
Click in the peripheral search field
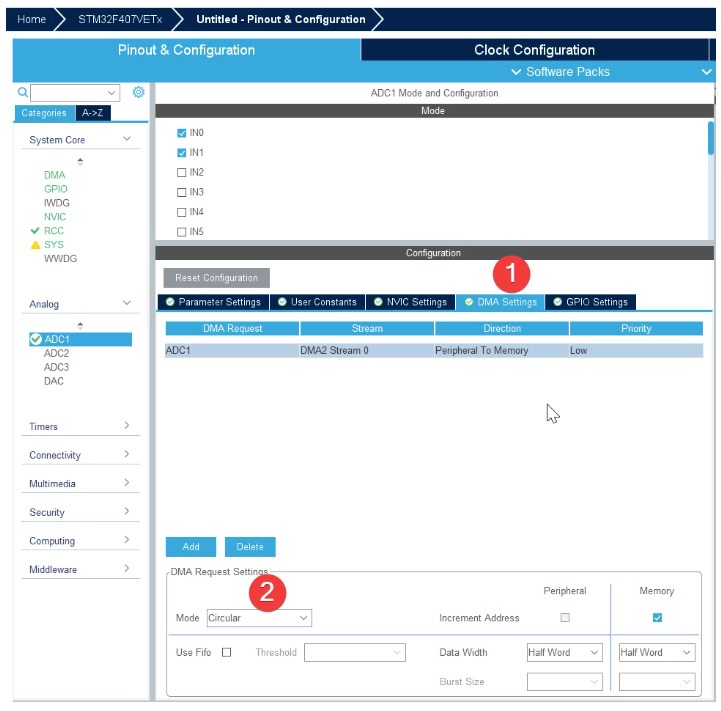pos(75,92)
